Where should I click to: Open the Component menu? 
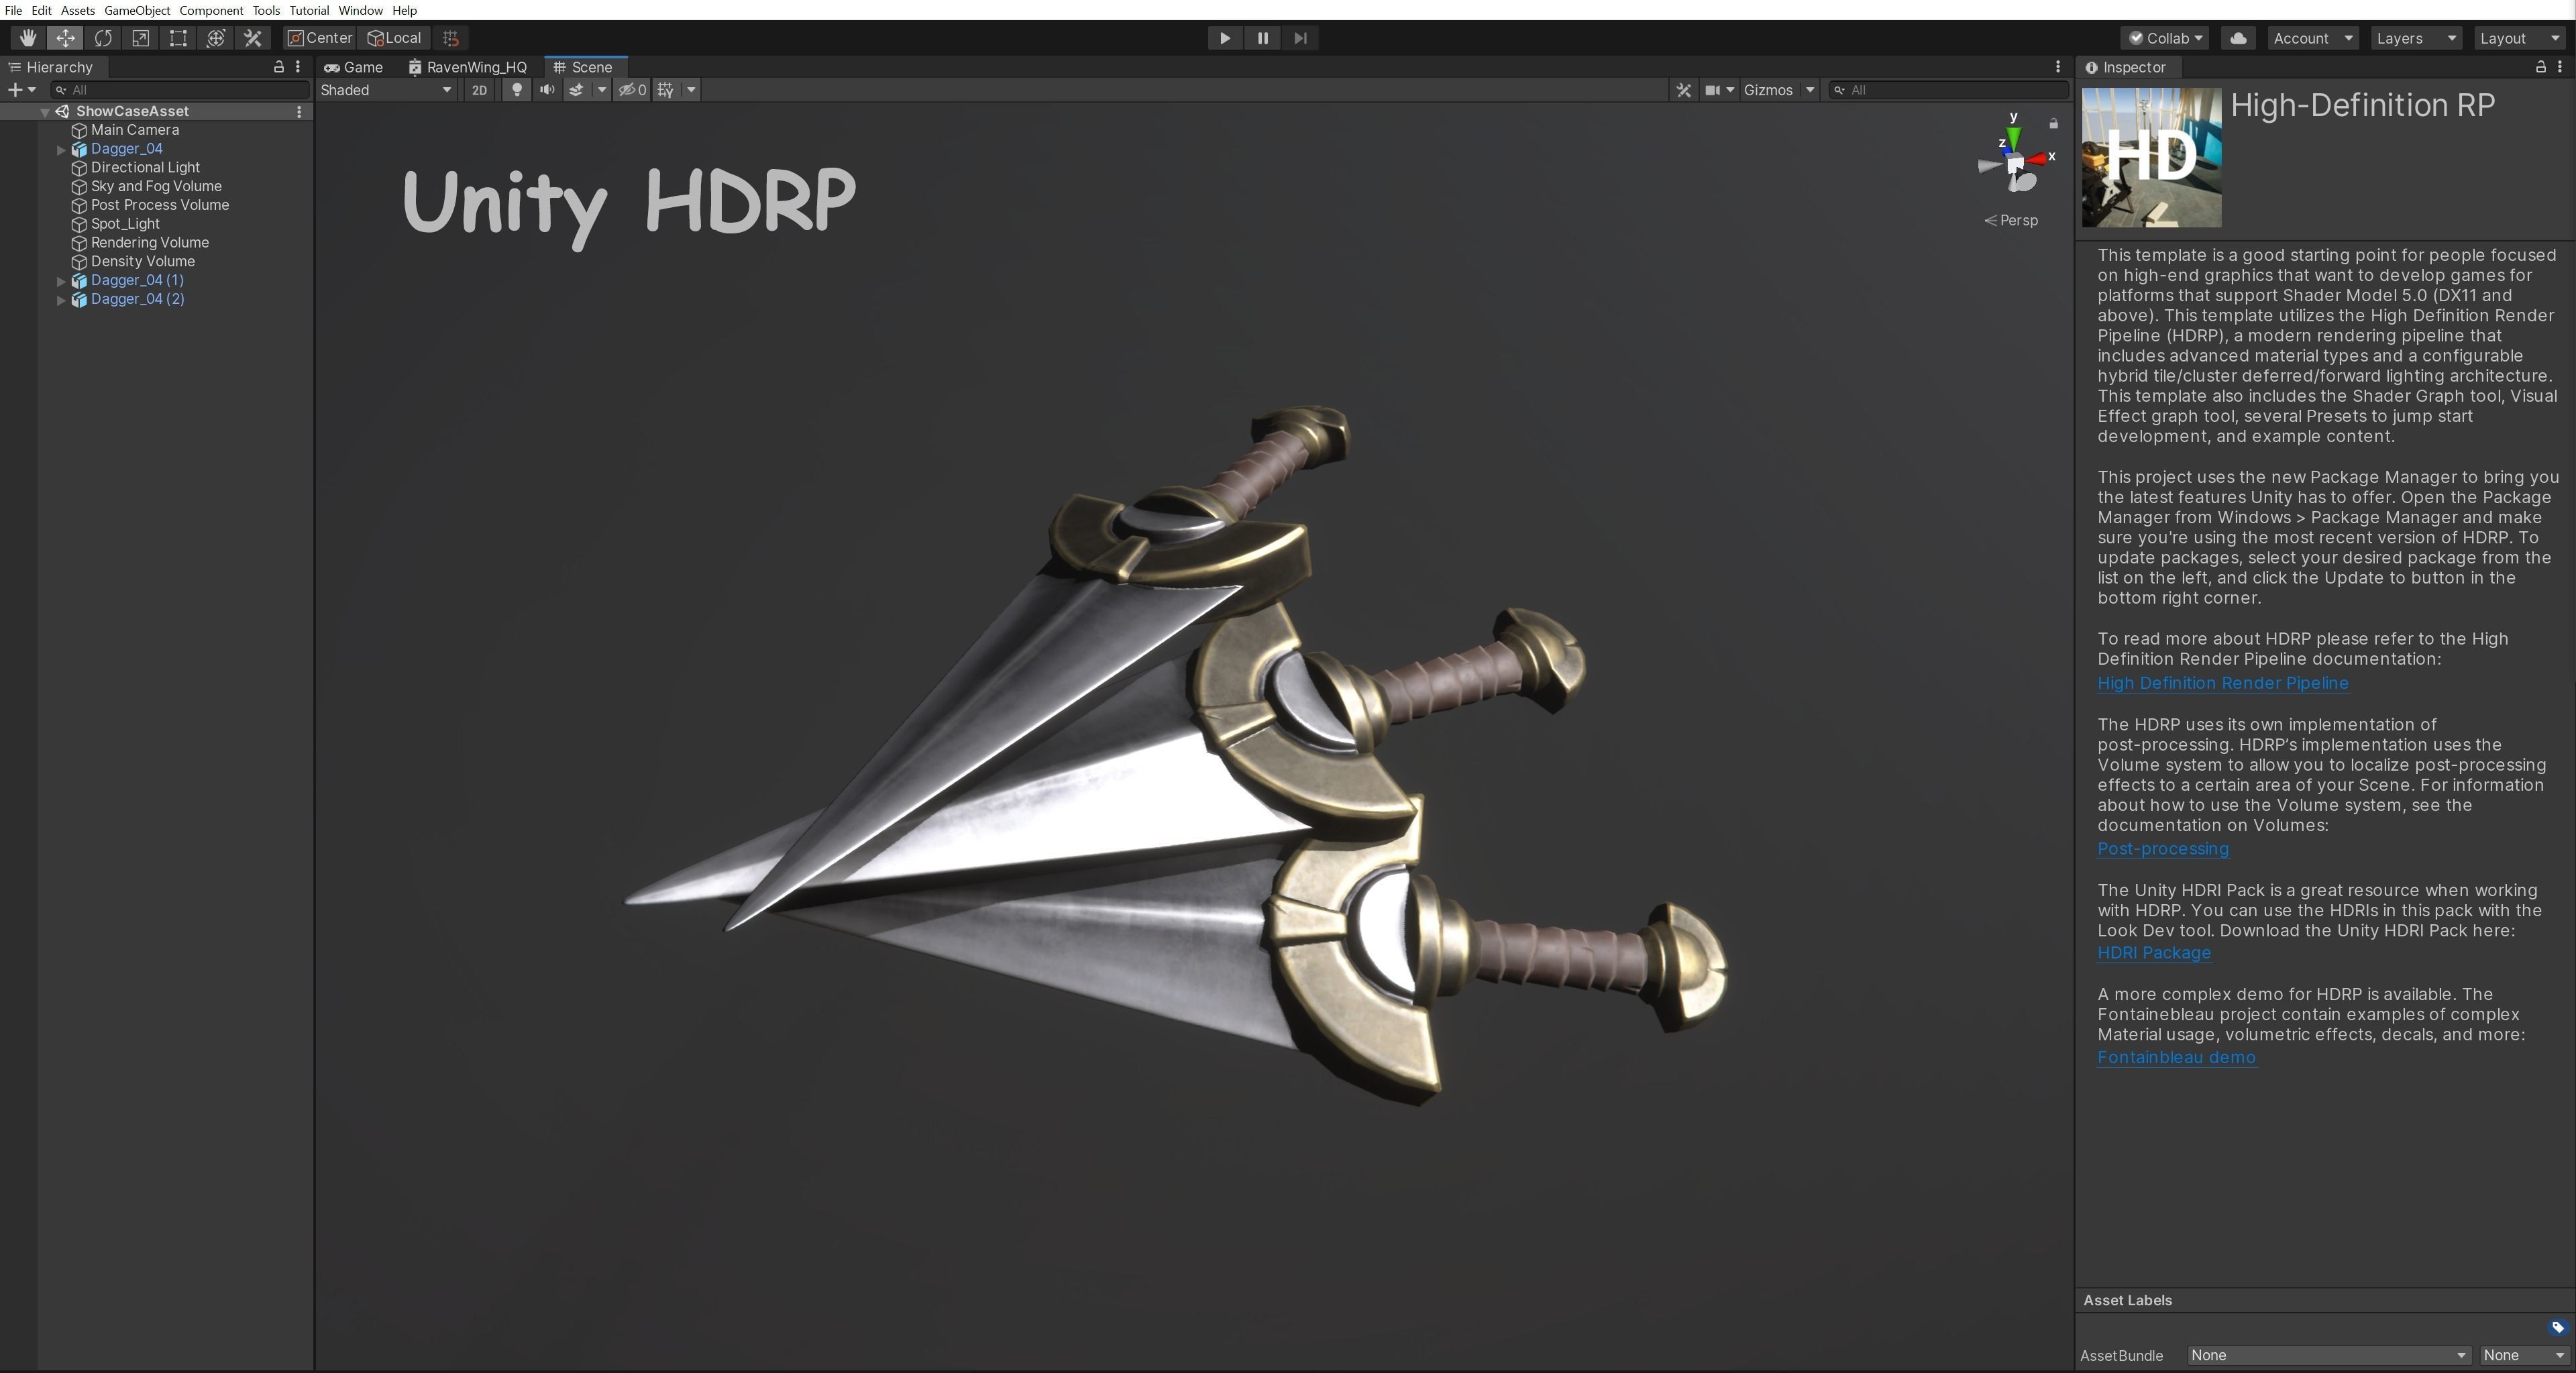[x=211, y=10]
